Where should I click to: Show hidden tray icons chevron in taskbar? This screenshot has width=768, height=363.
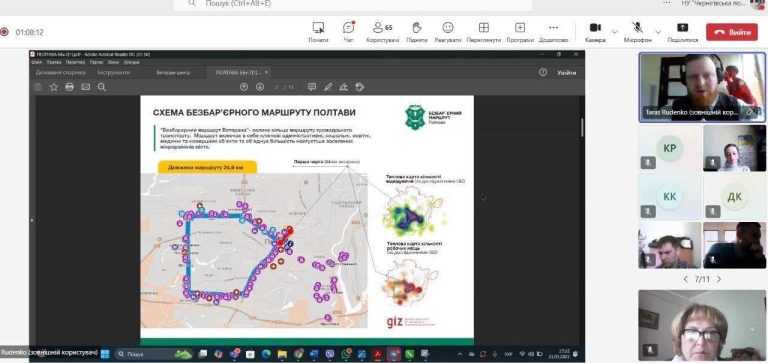[x=459, y=354]
